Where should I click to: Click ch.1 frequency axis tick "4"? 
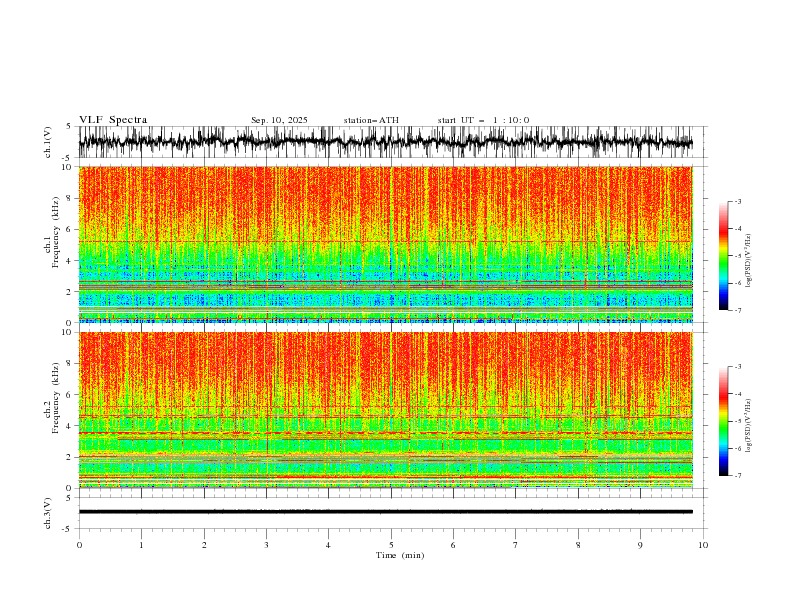pos(69,261)
